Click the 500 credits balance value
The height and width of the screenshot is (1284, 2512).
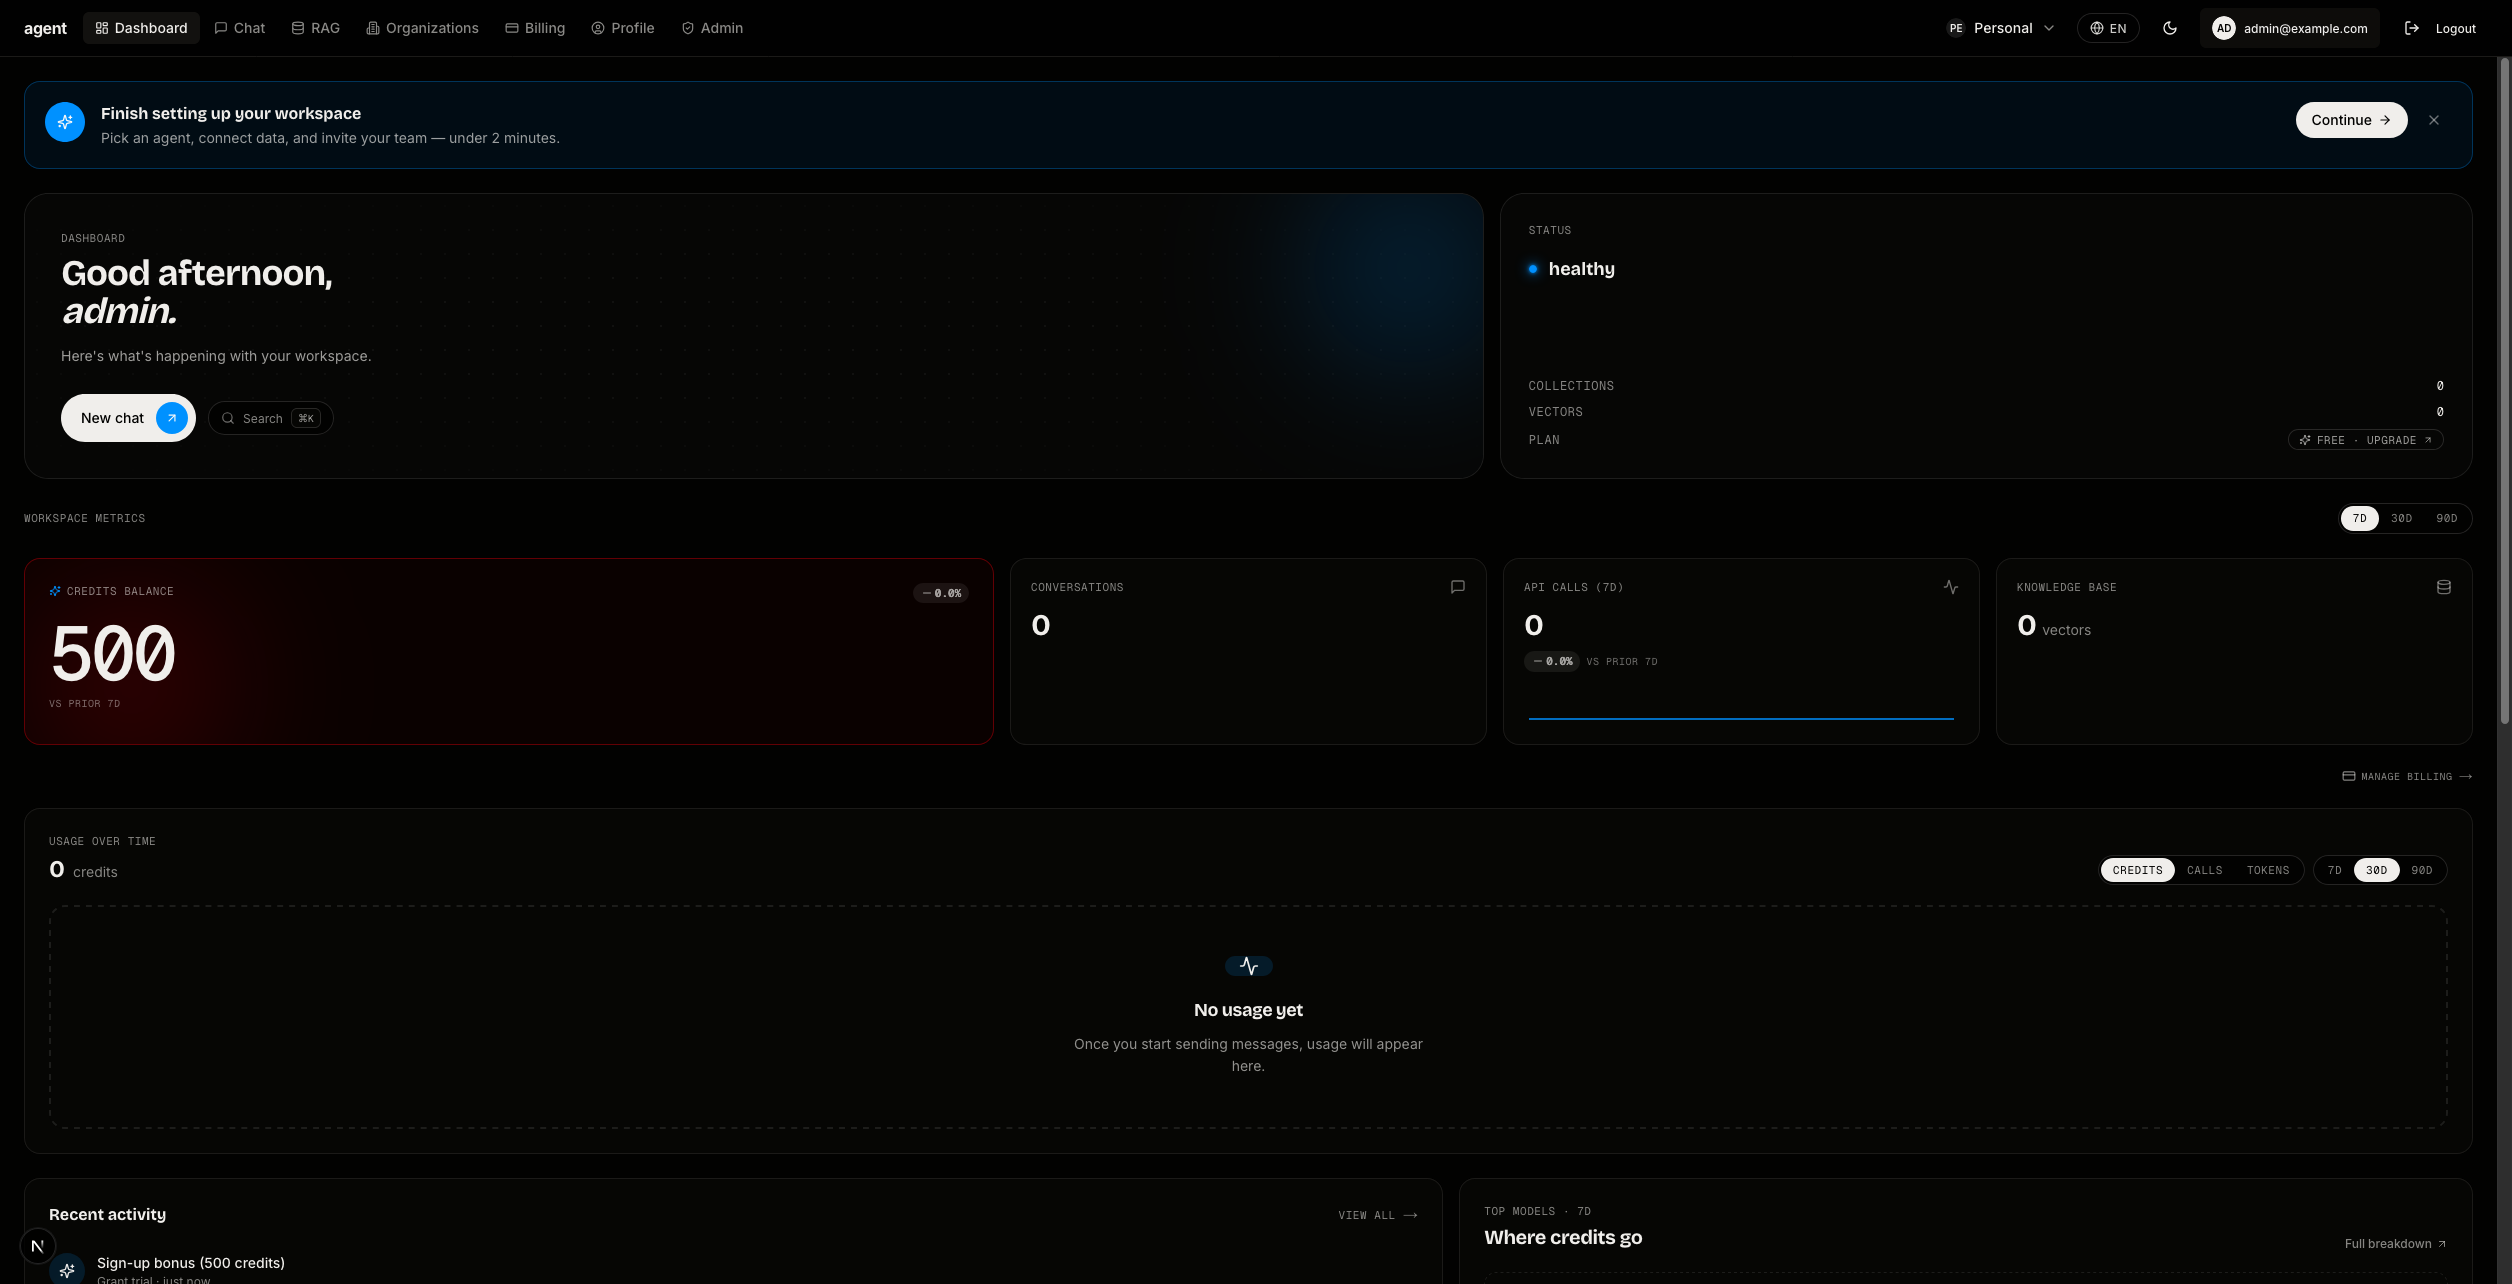coord(113,653)
